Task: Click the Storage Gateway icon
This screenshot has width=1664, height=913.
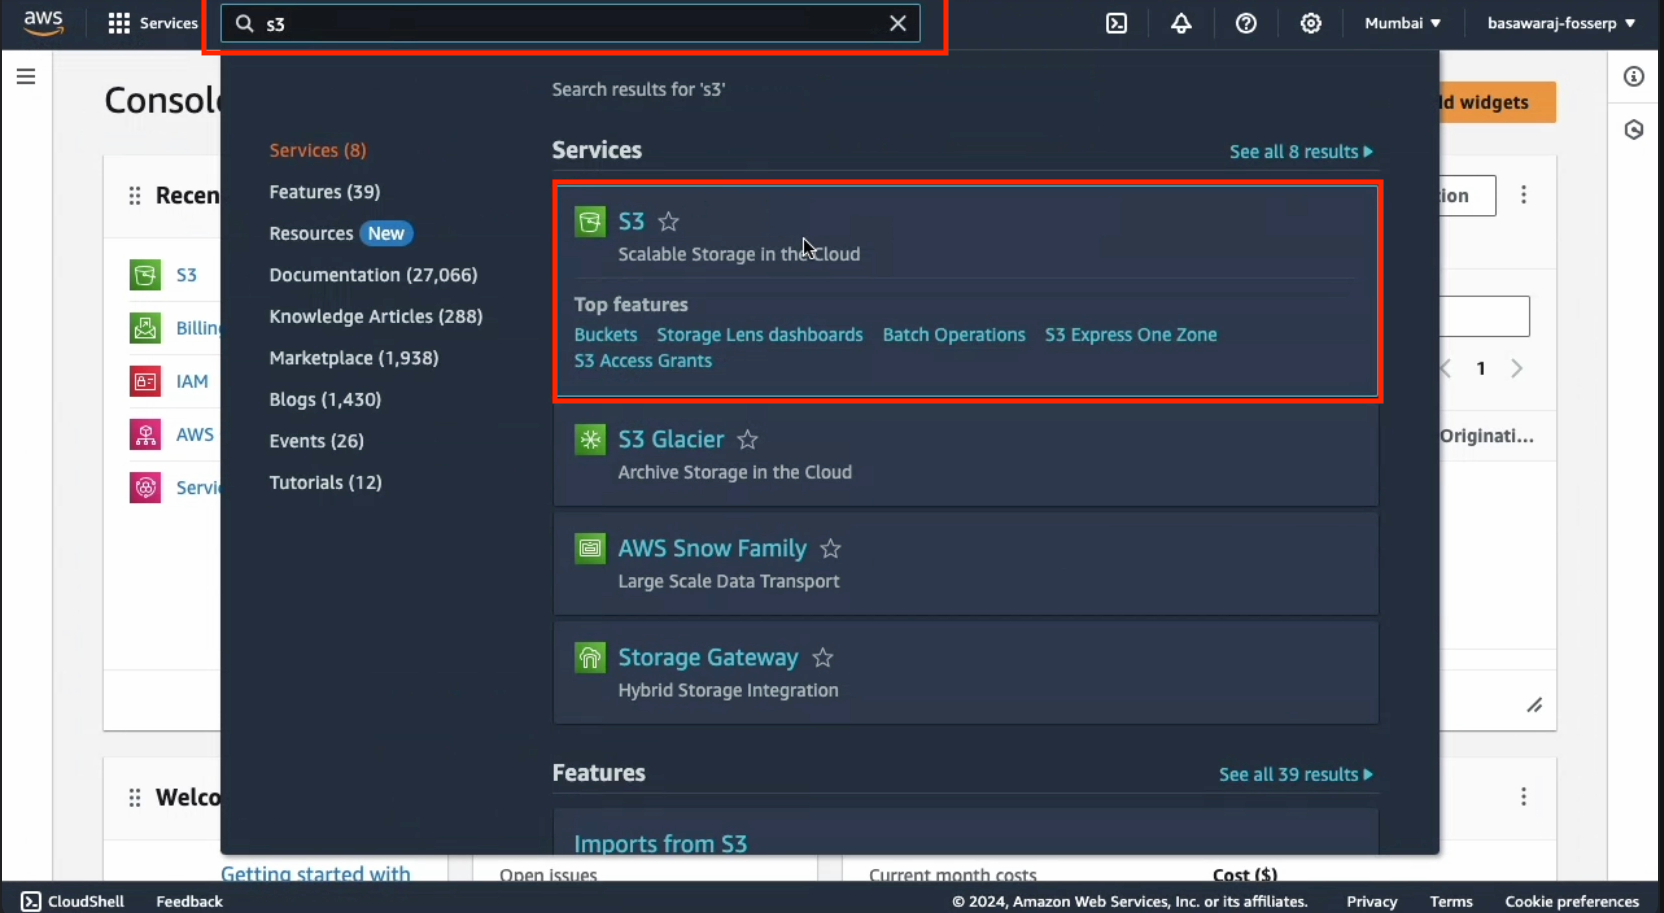Action: click(590, 657)
